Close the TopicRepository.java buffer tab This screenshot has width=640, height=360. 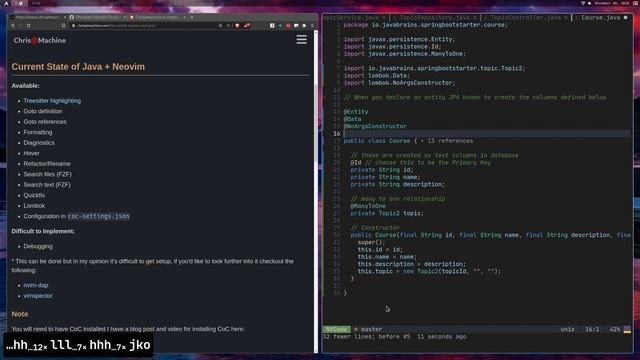click(x=475, y=18)
